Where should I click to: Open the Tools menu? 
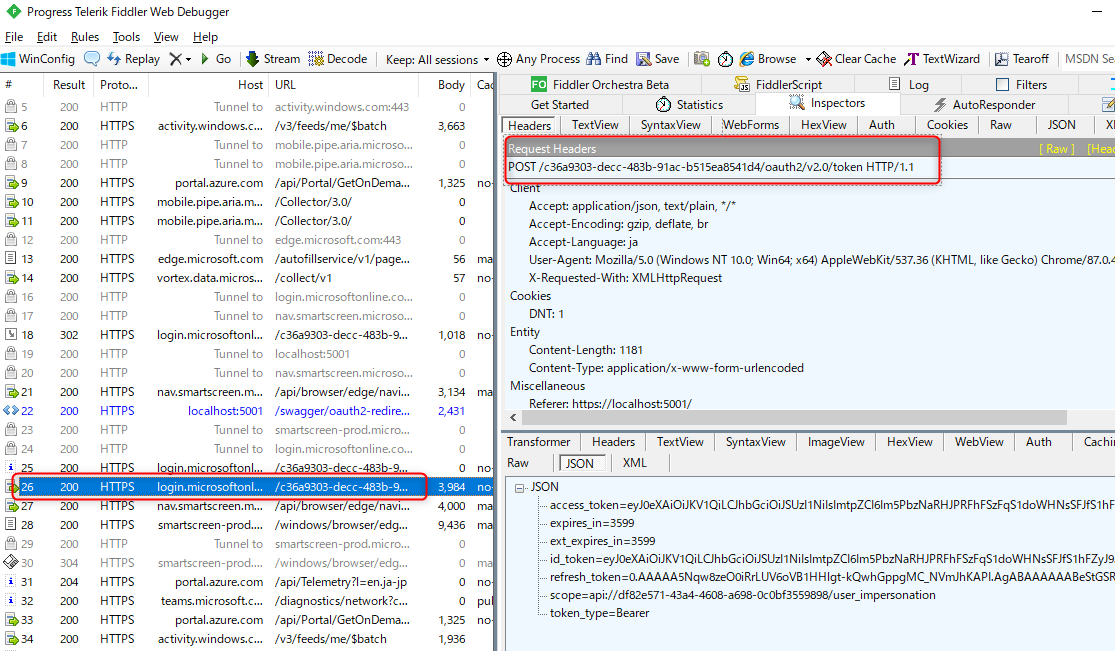pyautogui.click(x=126, y=37)
